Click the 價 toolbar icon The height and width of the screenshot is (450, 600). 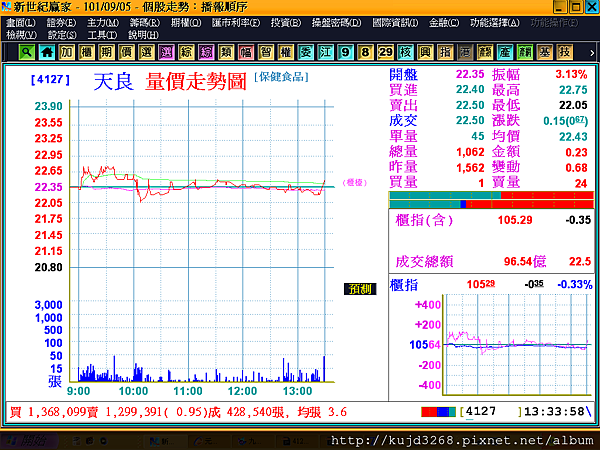coord(126,52)
